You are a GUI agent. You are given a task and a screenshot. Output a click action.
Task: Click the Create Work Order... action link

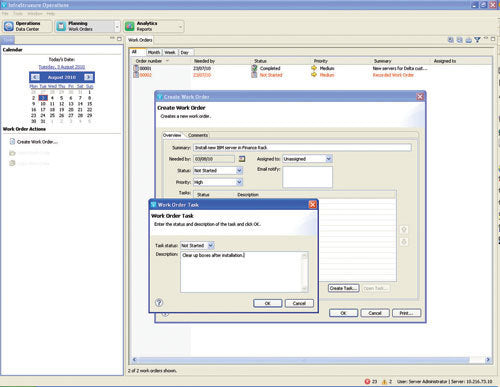(x=37, y=142)
